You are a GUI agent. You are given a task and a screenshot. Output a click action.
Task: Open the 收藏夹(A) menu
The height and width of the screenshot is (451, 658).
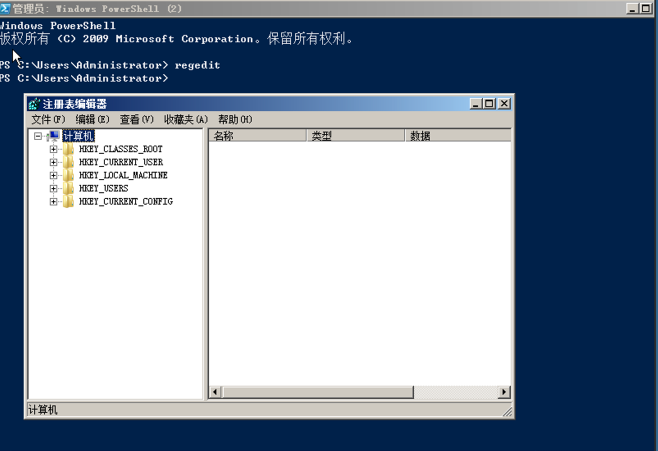186,120
